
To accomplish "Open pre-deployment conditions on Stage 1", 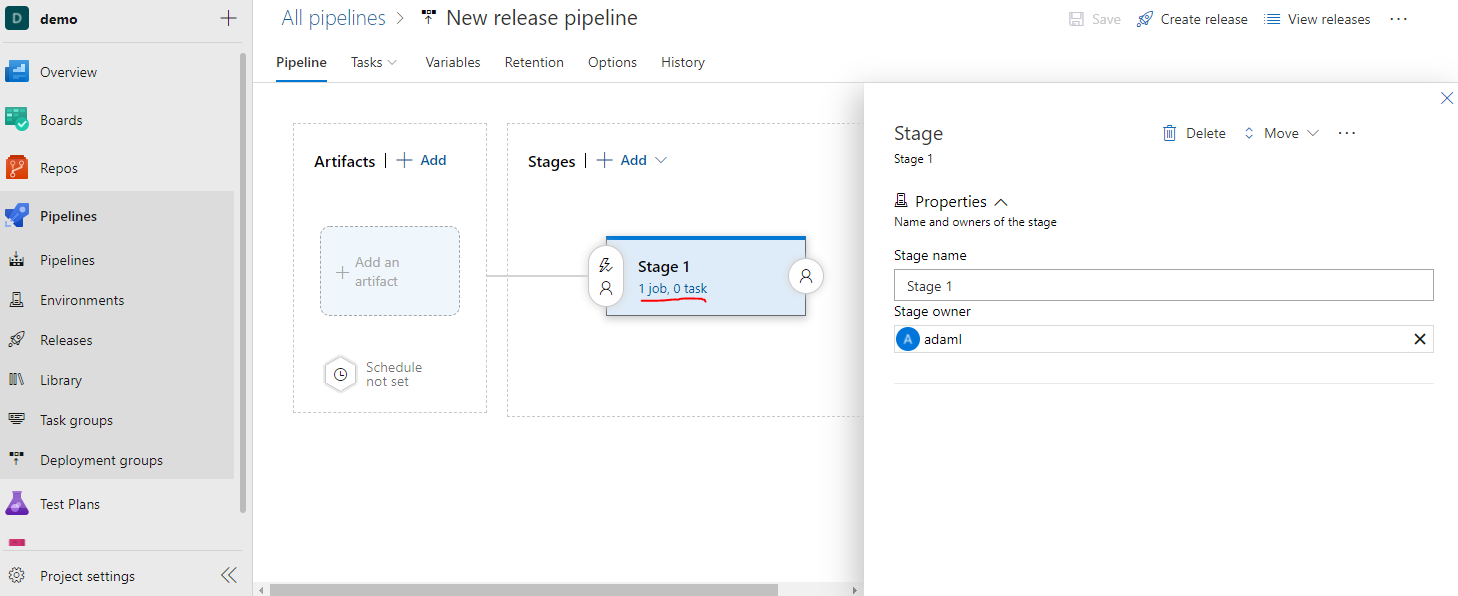I will pos(605,277).
